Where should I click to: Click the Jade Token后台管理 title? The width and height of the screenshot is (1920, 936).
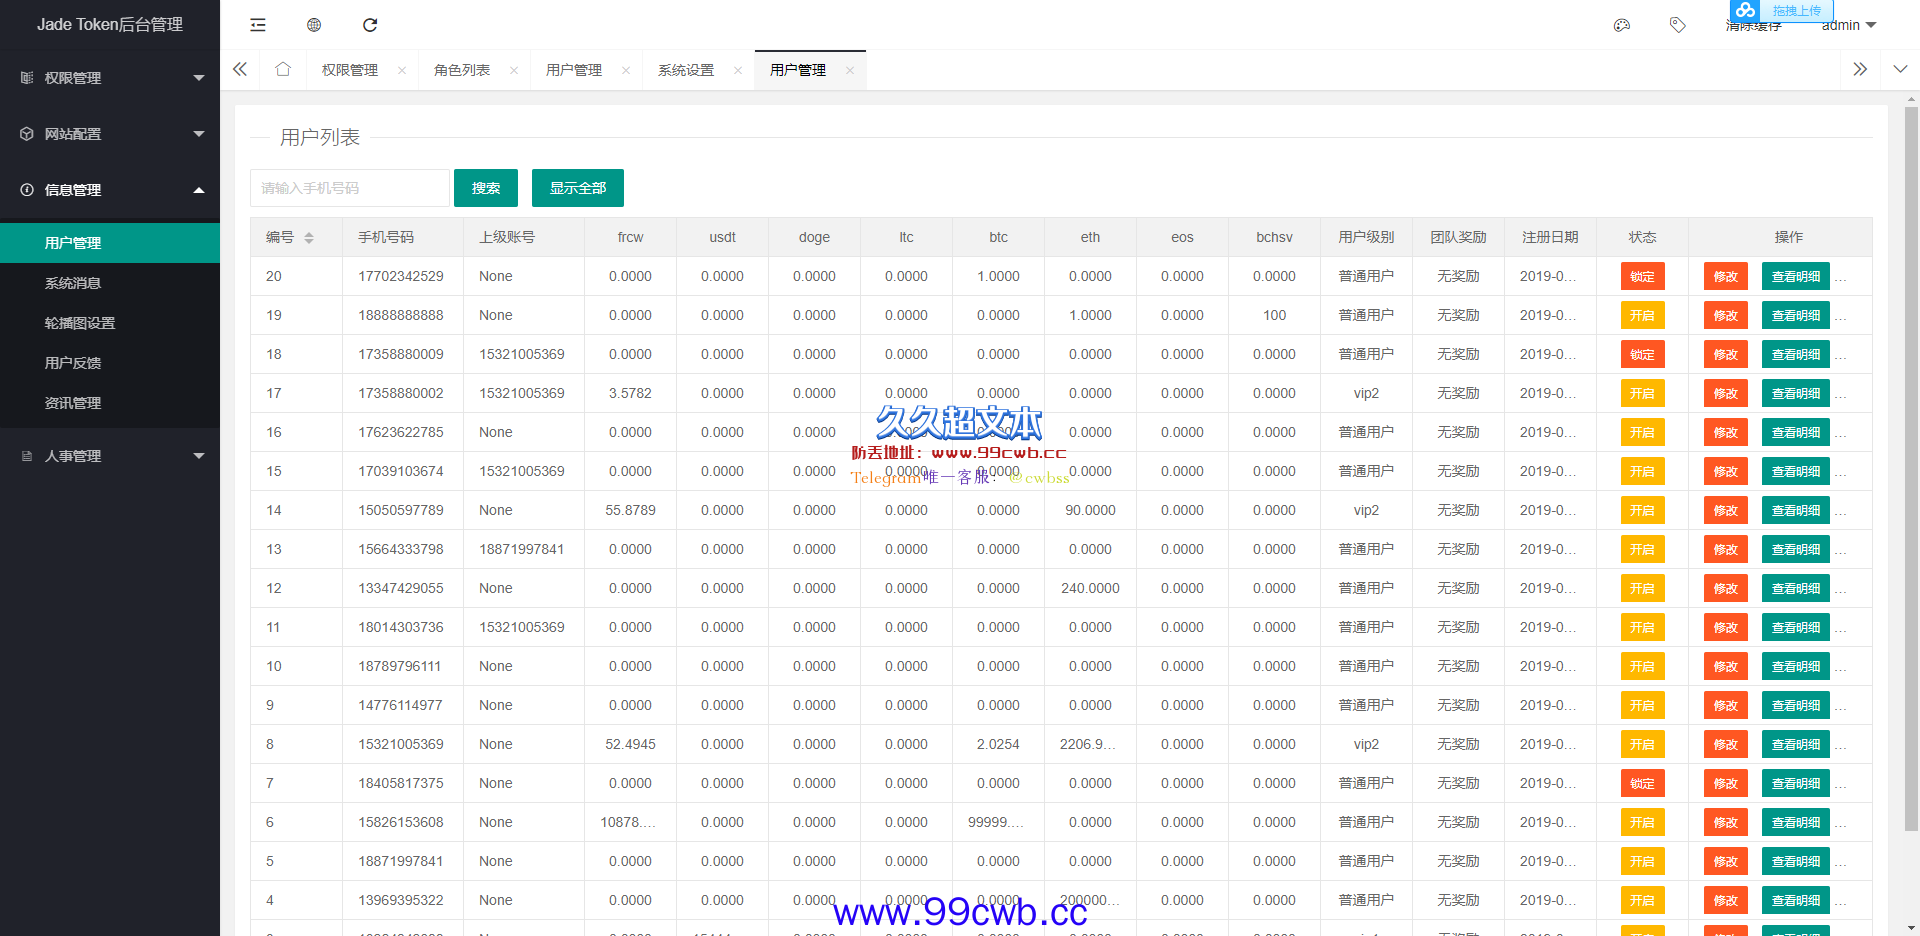tap(110, 25)
